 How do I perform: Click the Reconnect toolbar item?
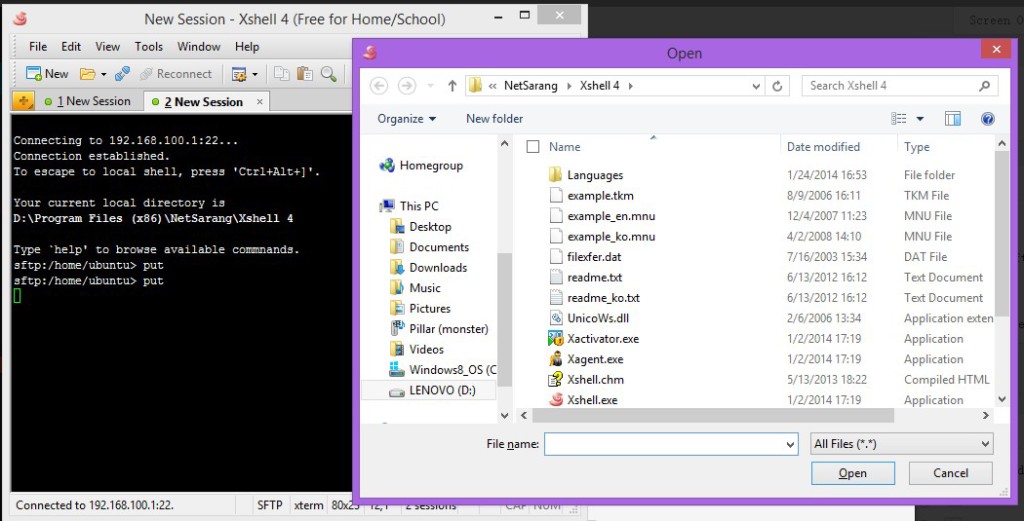coord(176,74)
